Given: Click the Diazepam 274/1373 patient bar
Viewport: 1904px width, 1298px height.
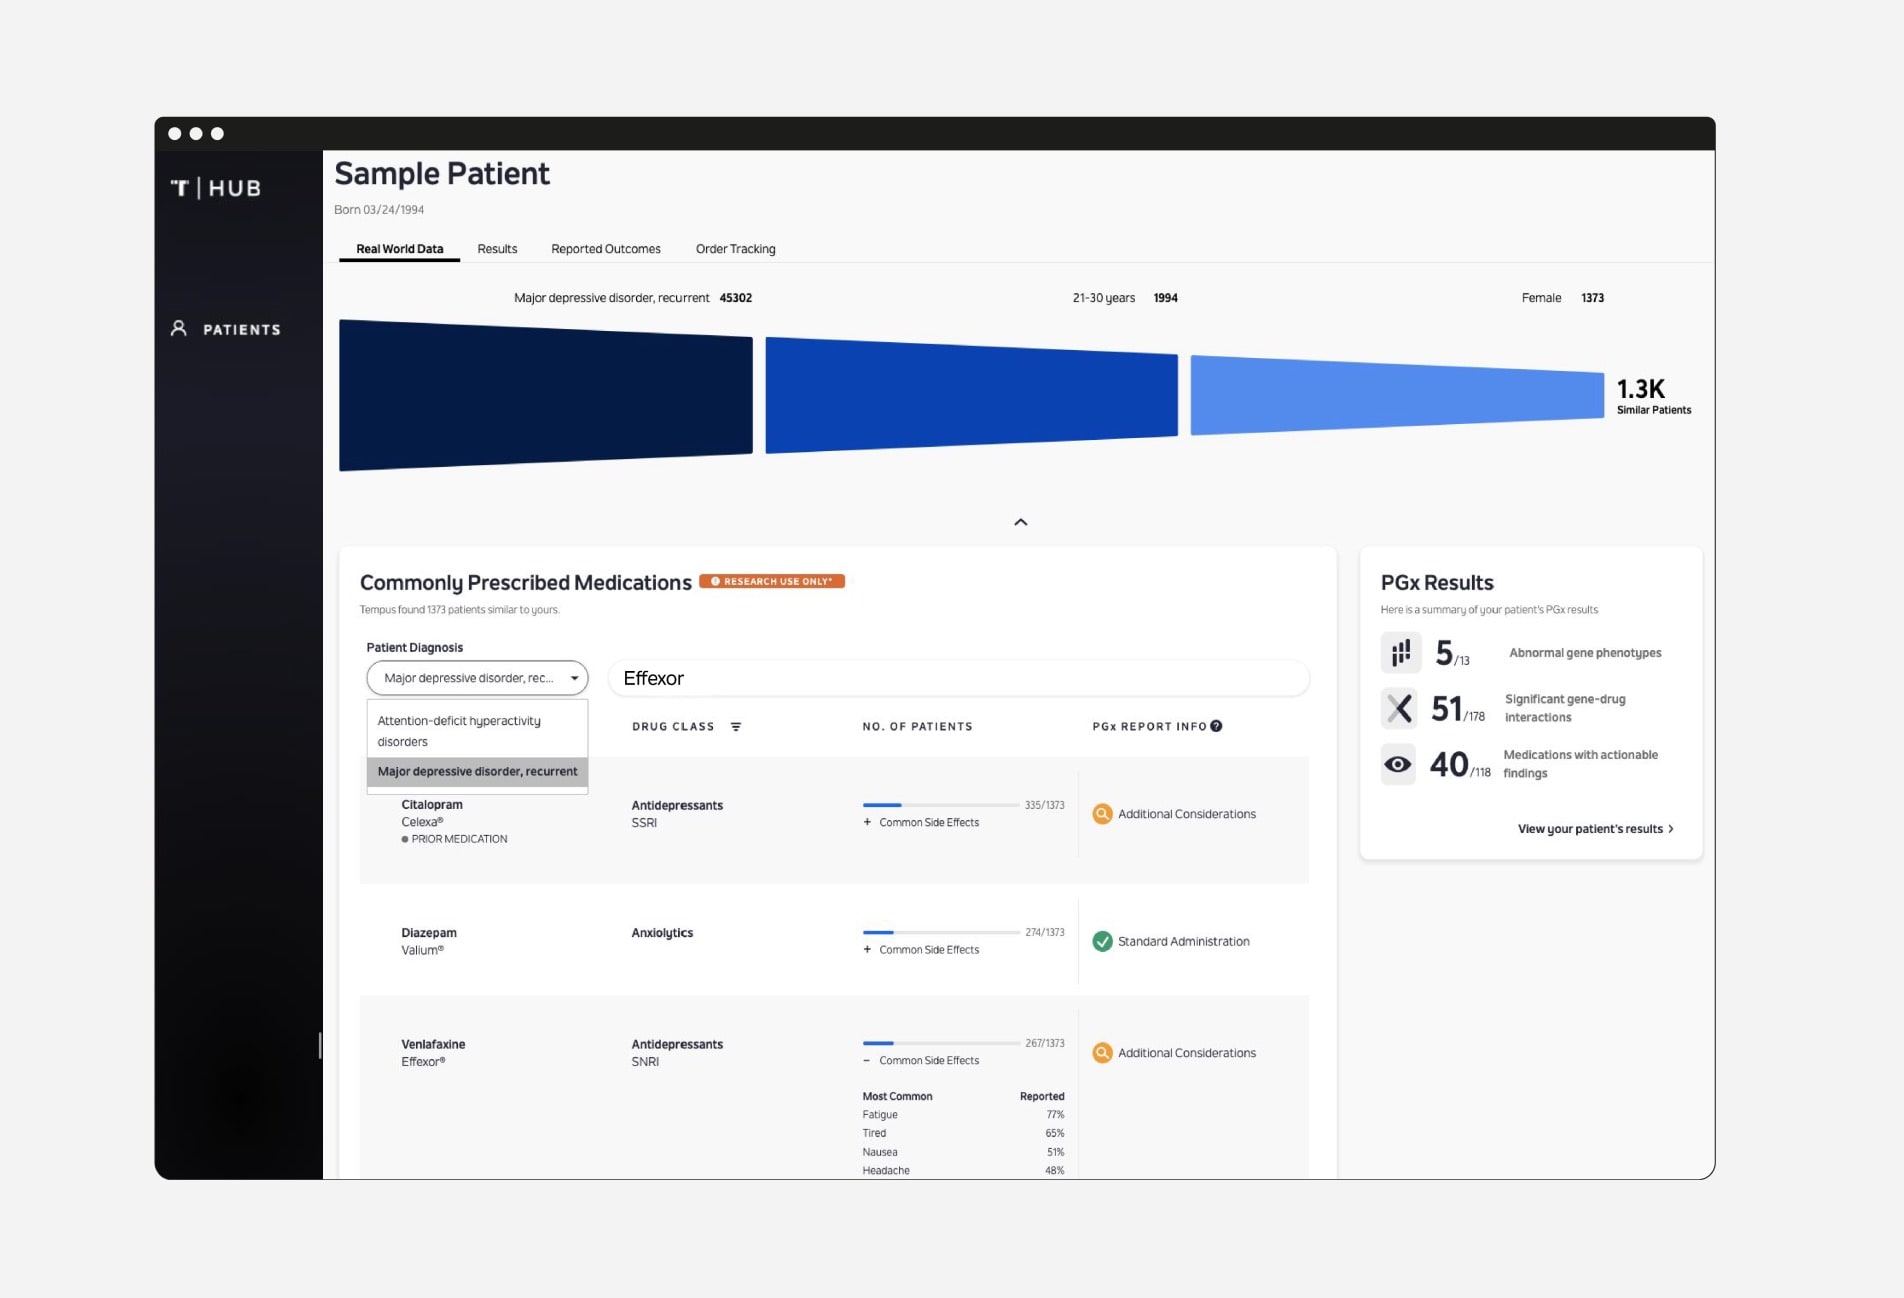Looking at the screenshot, I should click(x=940, y=932).
